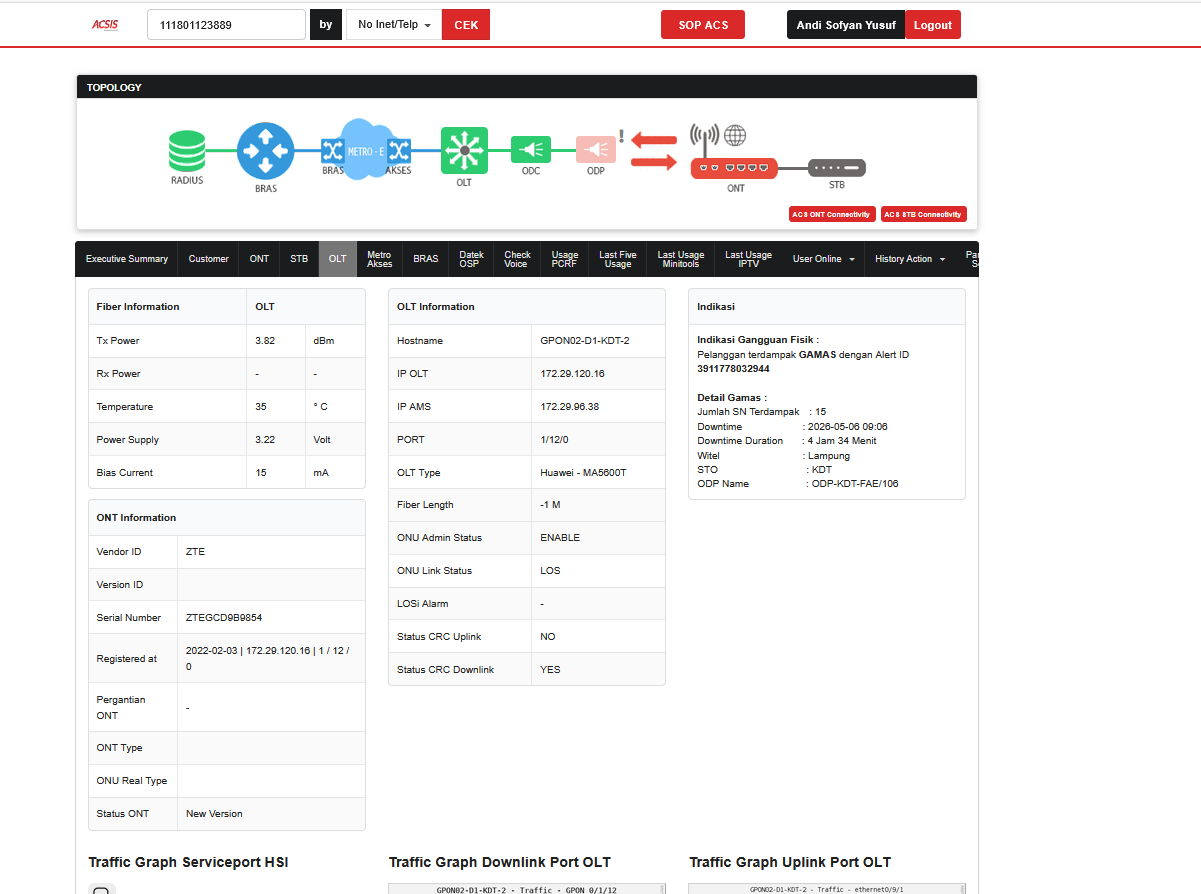Open the Check Voice tab
The height and width of the screenshot is (894, 1201).
click(x=517, y=259)
